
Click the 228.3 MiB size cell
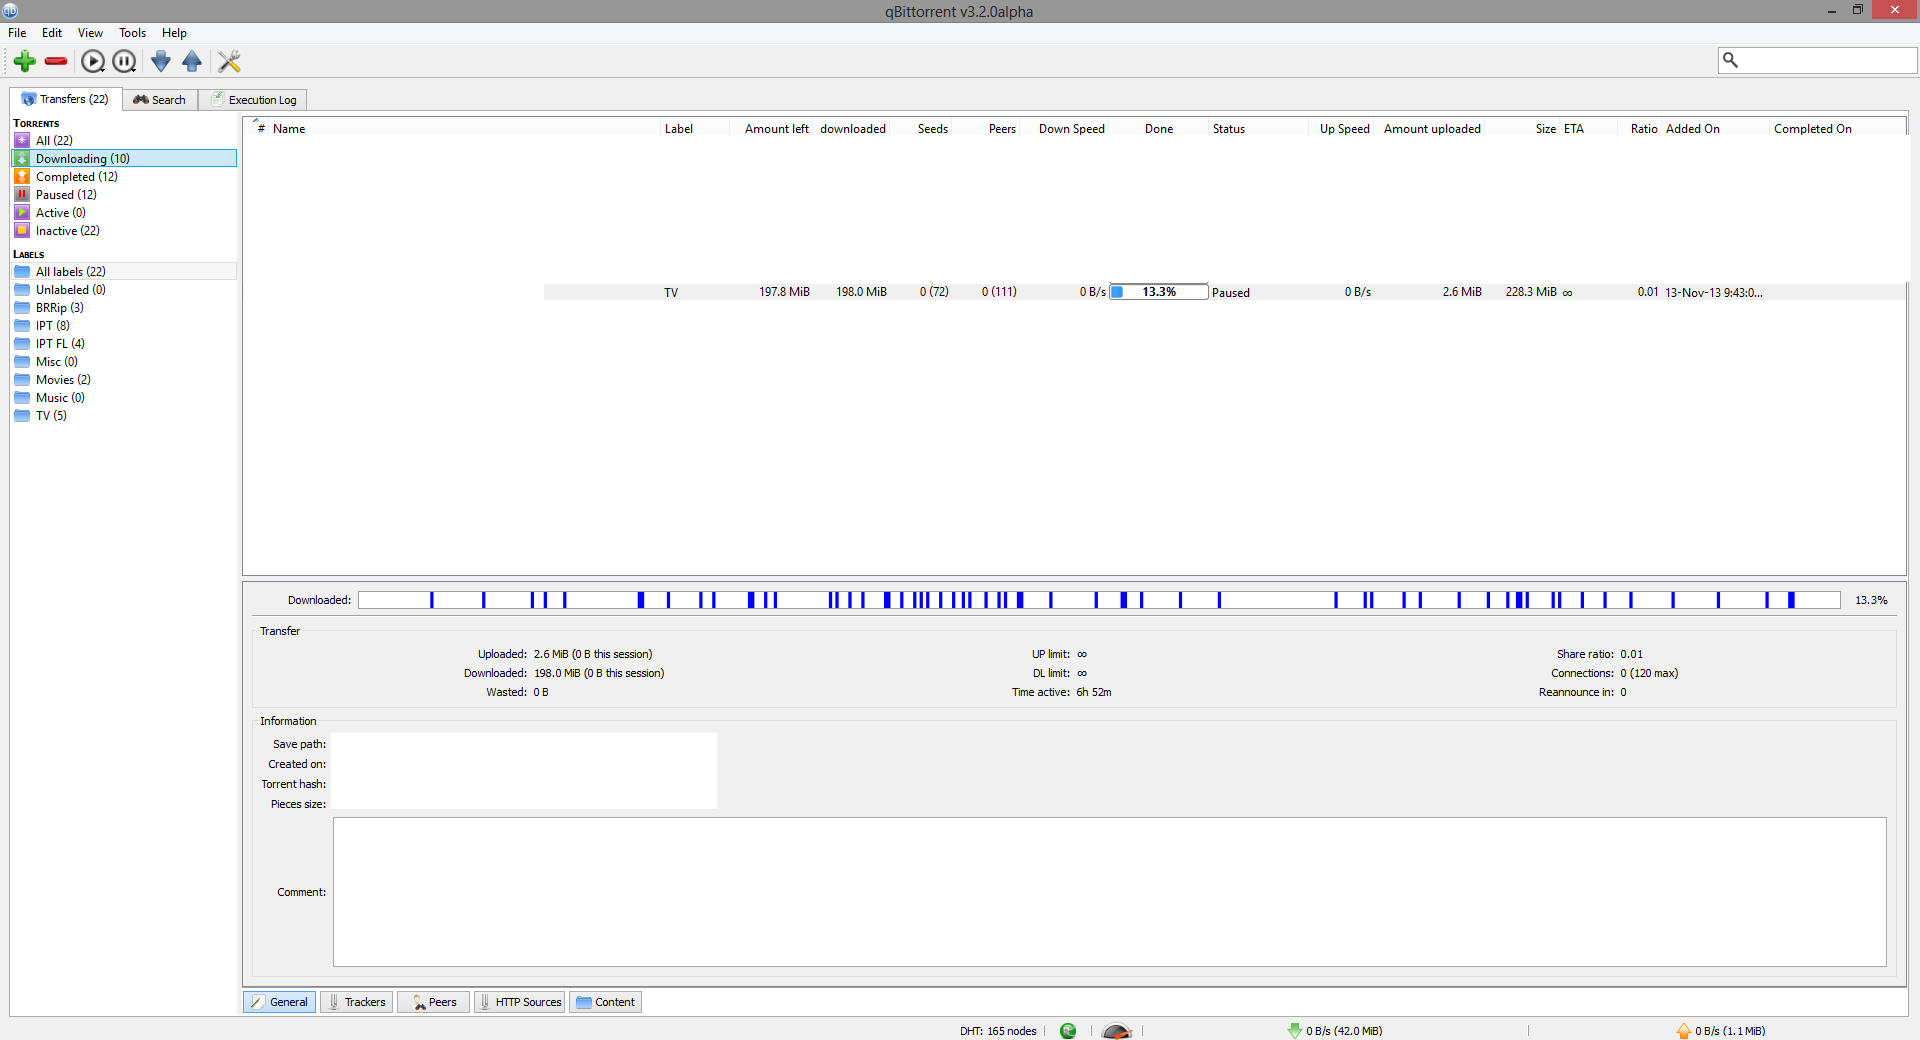[1531, 292]
